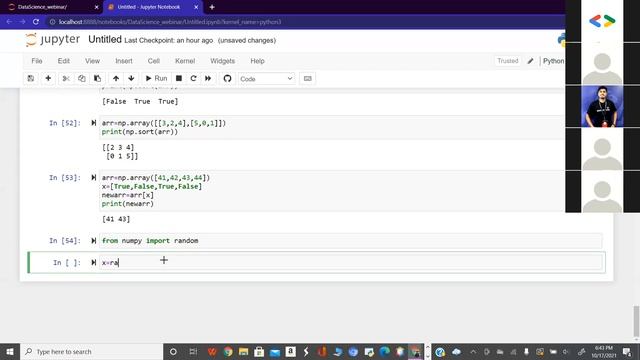Restart the kernel icon
This screenshot has width=640, height=360.
193,78
